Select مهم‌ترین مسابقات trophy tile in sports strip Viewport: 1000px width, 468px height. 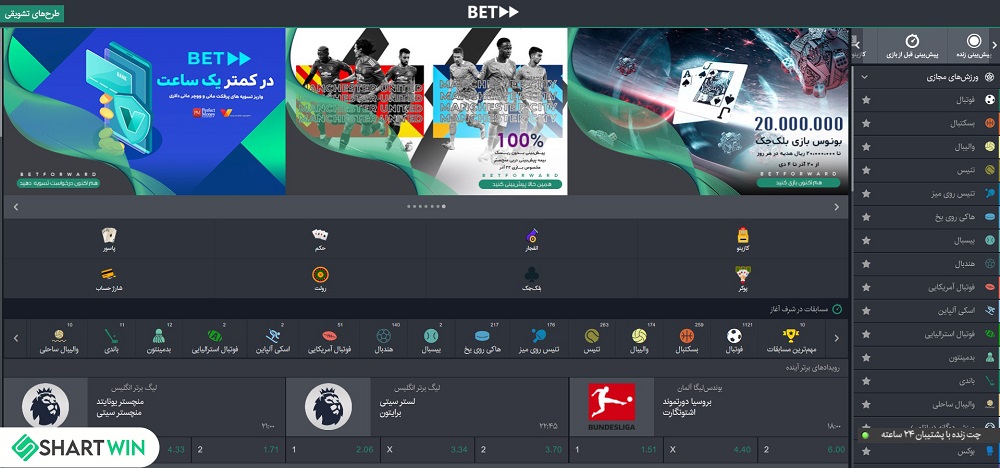click(791, 339)
